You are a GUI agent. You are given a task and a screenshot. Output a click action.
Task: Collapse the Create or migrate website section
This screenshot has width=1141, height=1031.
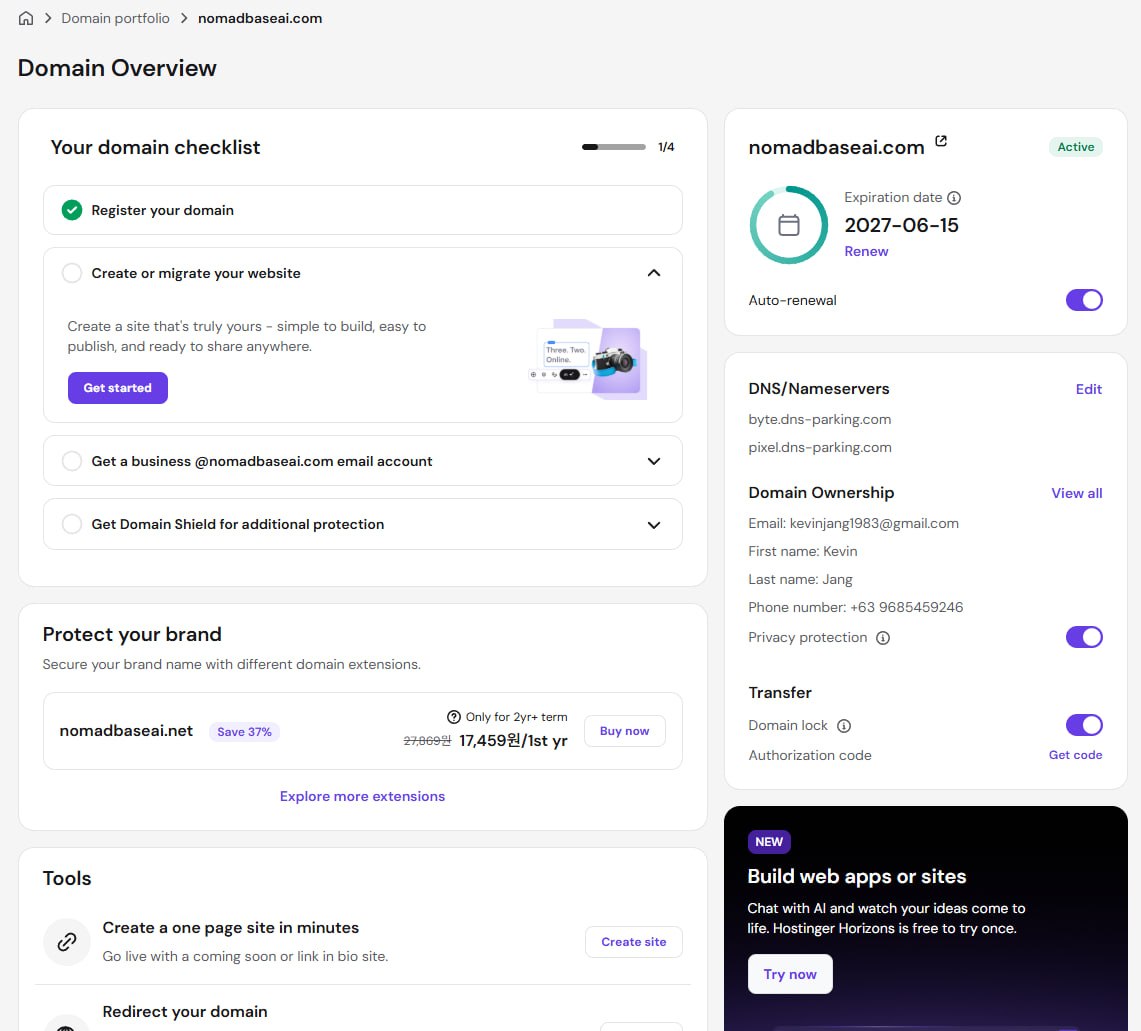[x=653, y=273]
